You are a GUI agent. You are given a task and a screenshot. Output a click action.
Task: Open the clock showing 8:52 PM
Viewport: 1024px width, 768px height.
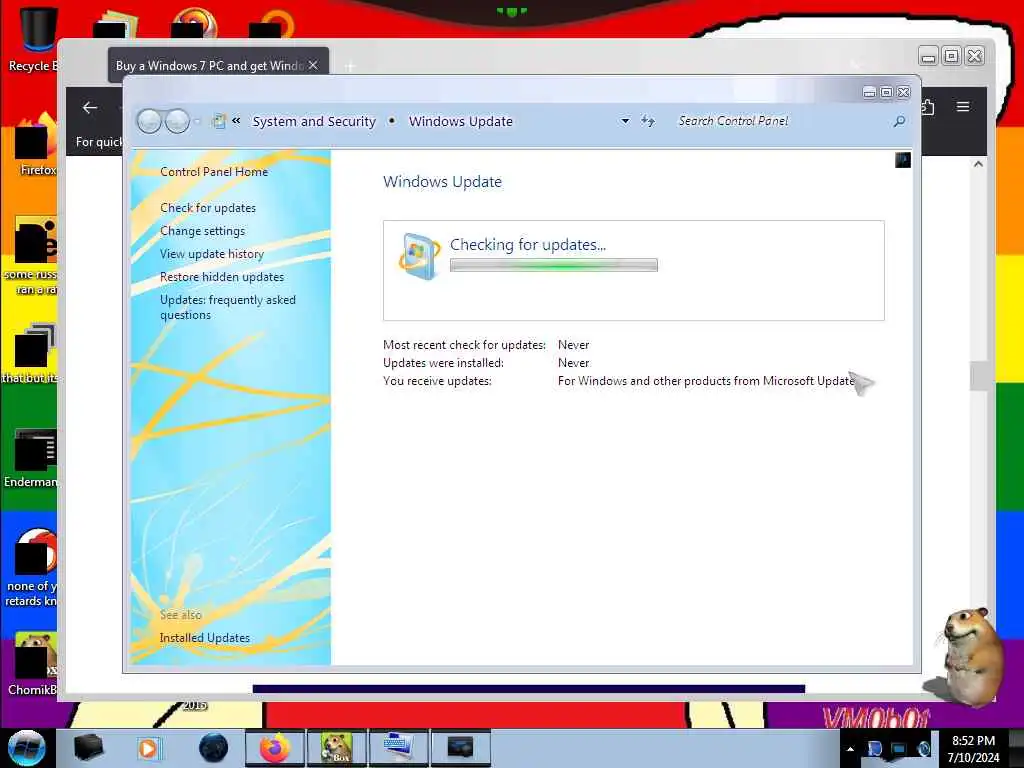(x=973, y=749)
